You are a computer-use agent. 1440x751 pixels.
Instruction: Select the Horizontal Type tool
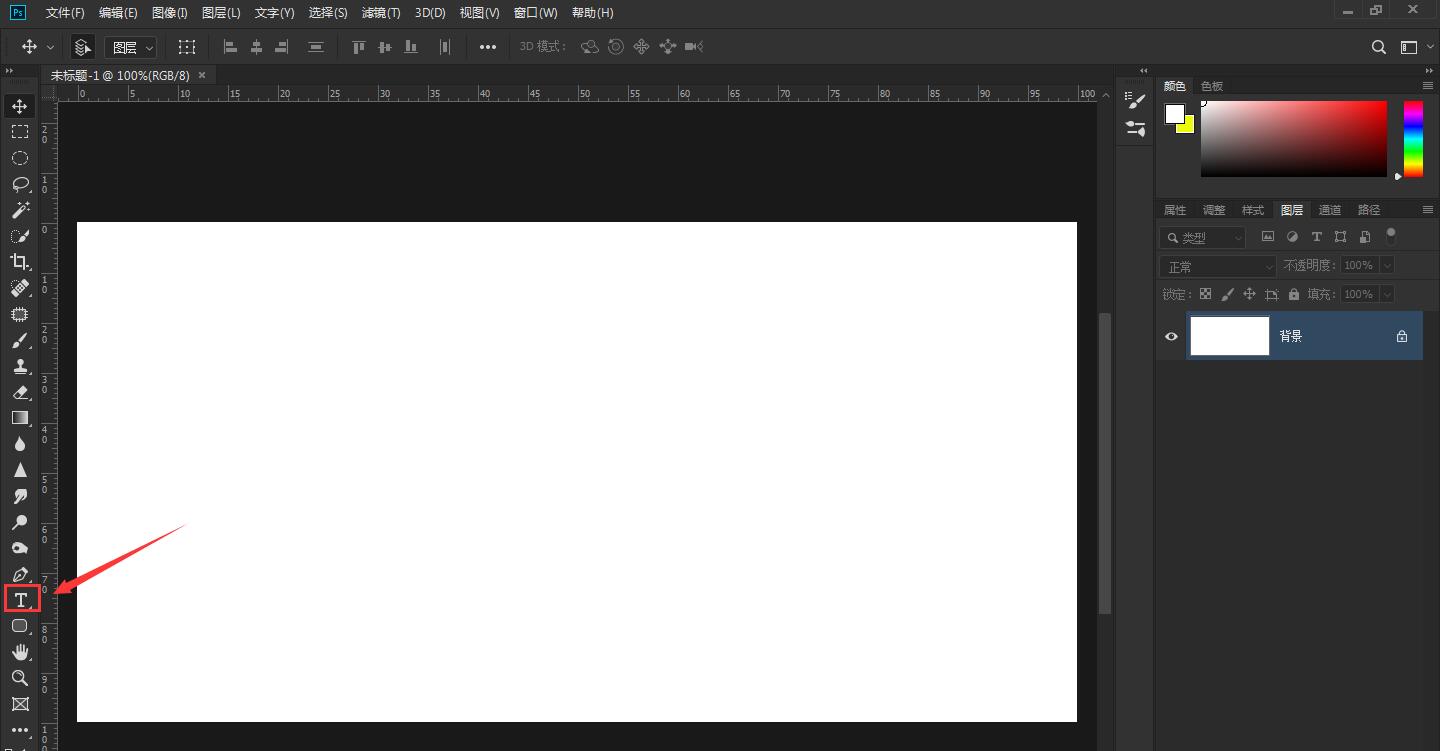point(20,600)
